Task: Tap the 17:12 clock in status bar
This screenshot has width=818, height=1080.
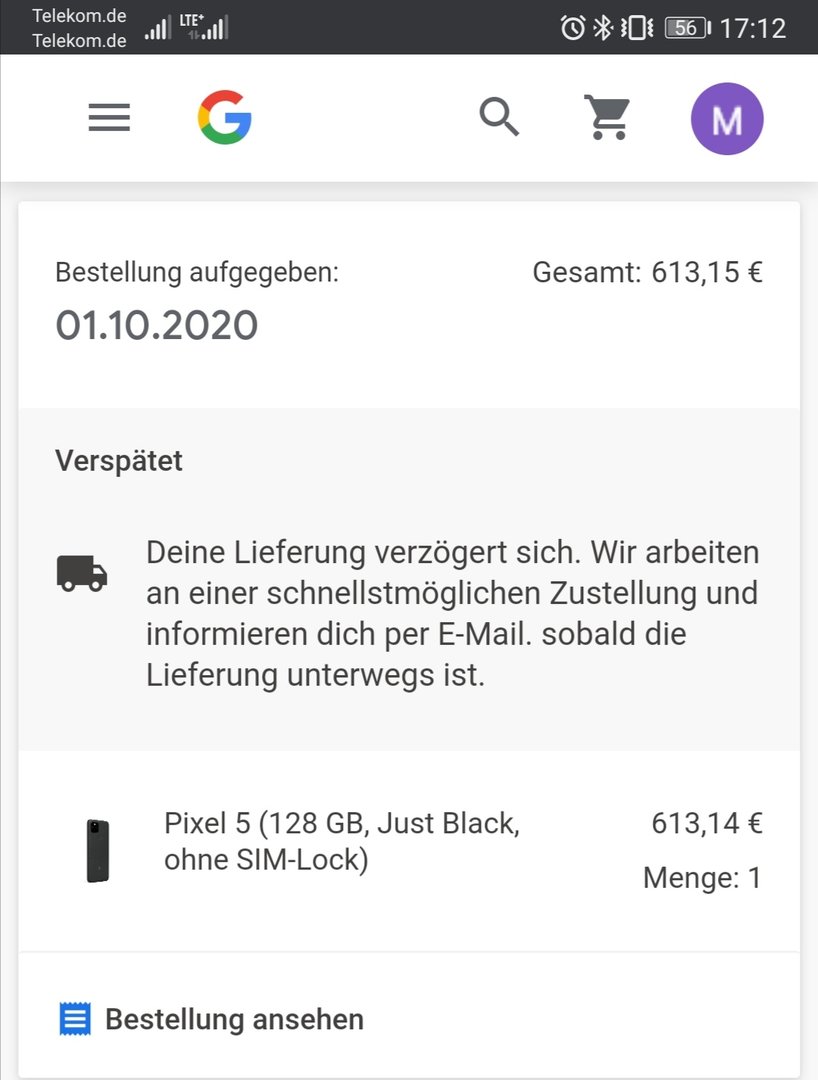Action: coord(753,29)
